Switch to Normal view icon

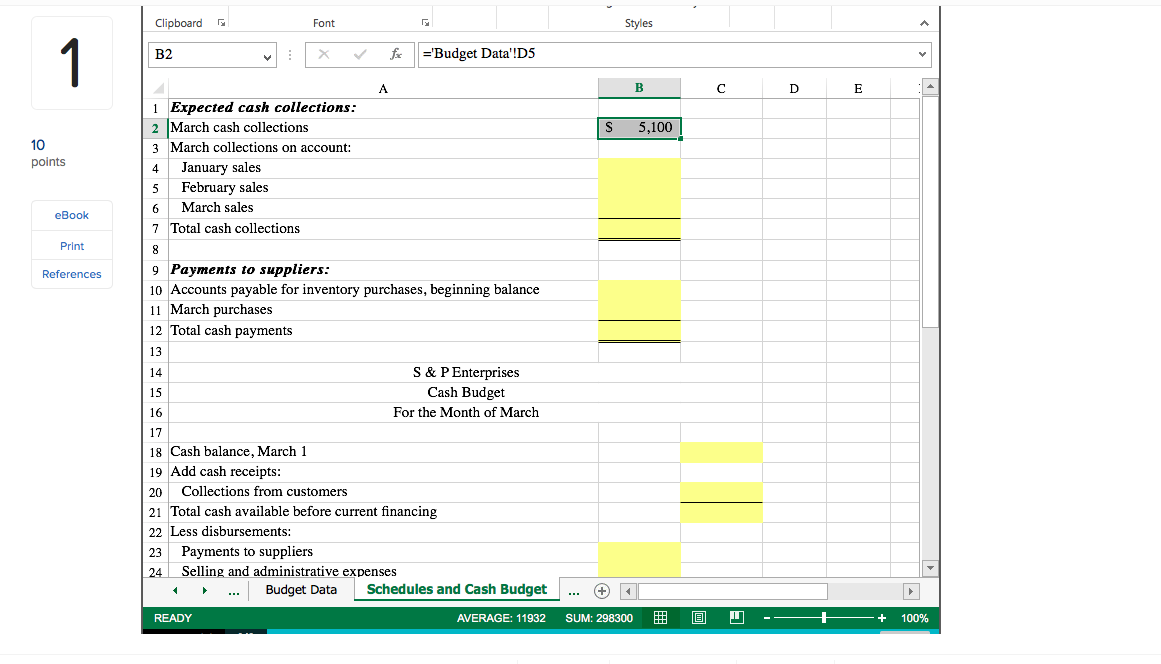coord(660,618)
